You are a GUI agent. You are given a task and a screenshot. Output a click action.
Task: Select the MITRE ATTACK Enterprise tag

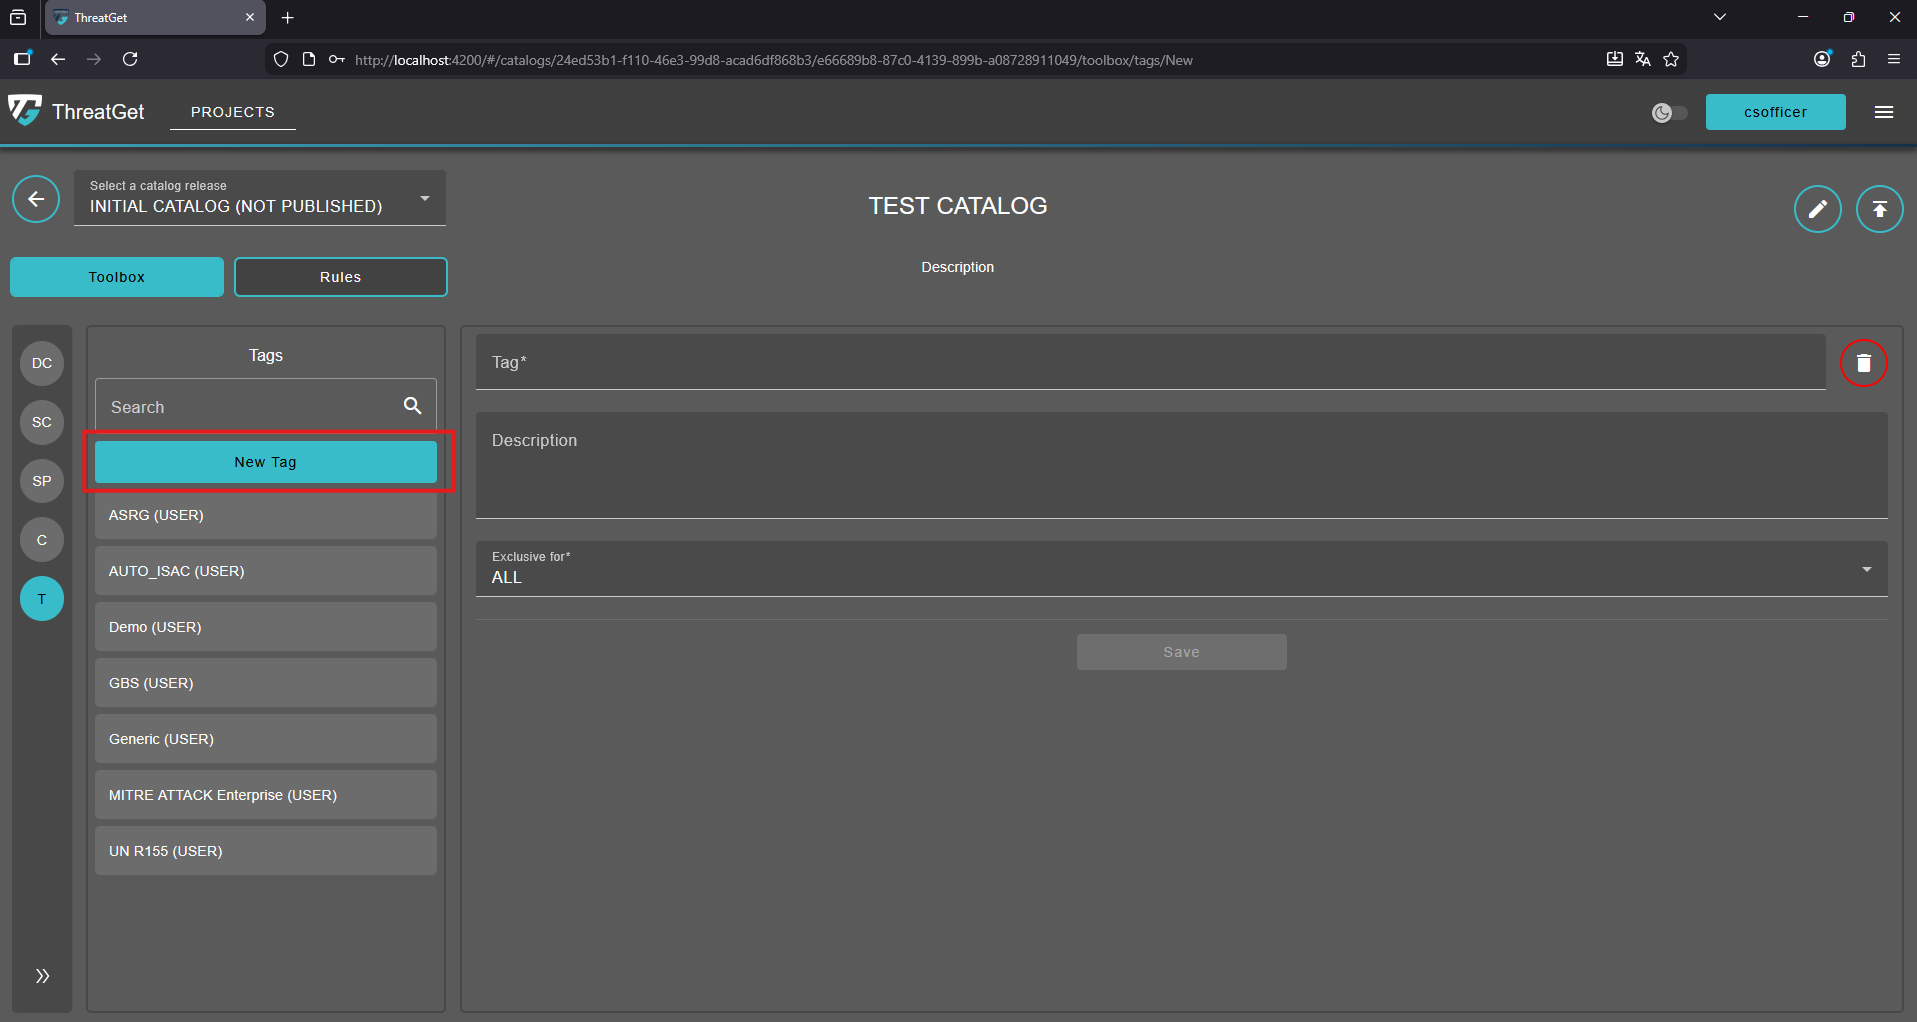pyautogui.click(x=266, y=795)
